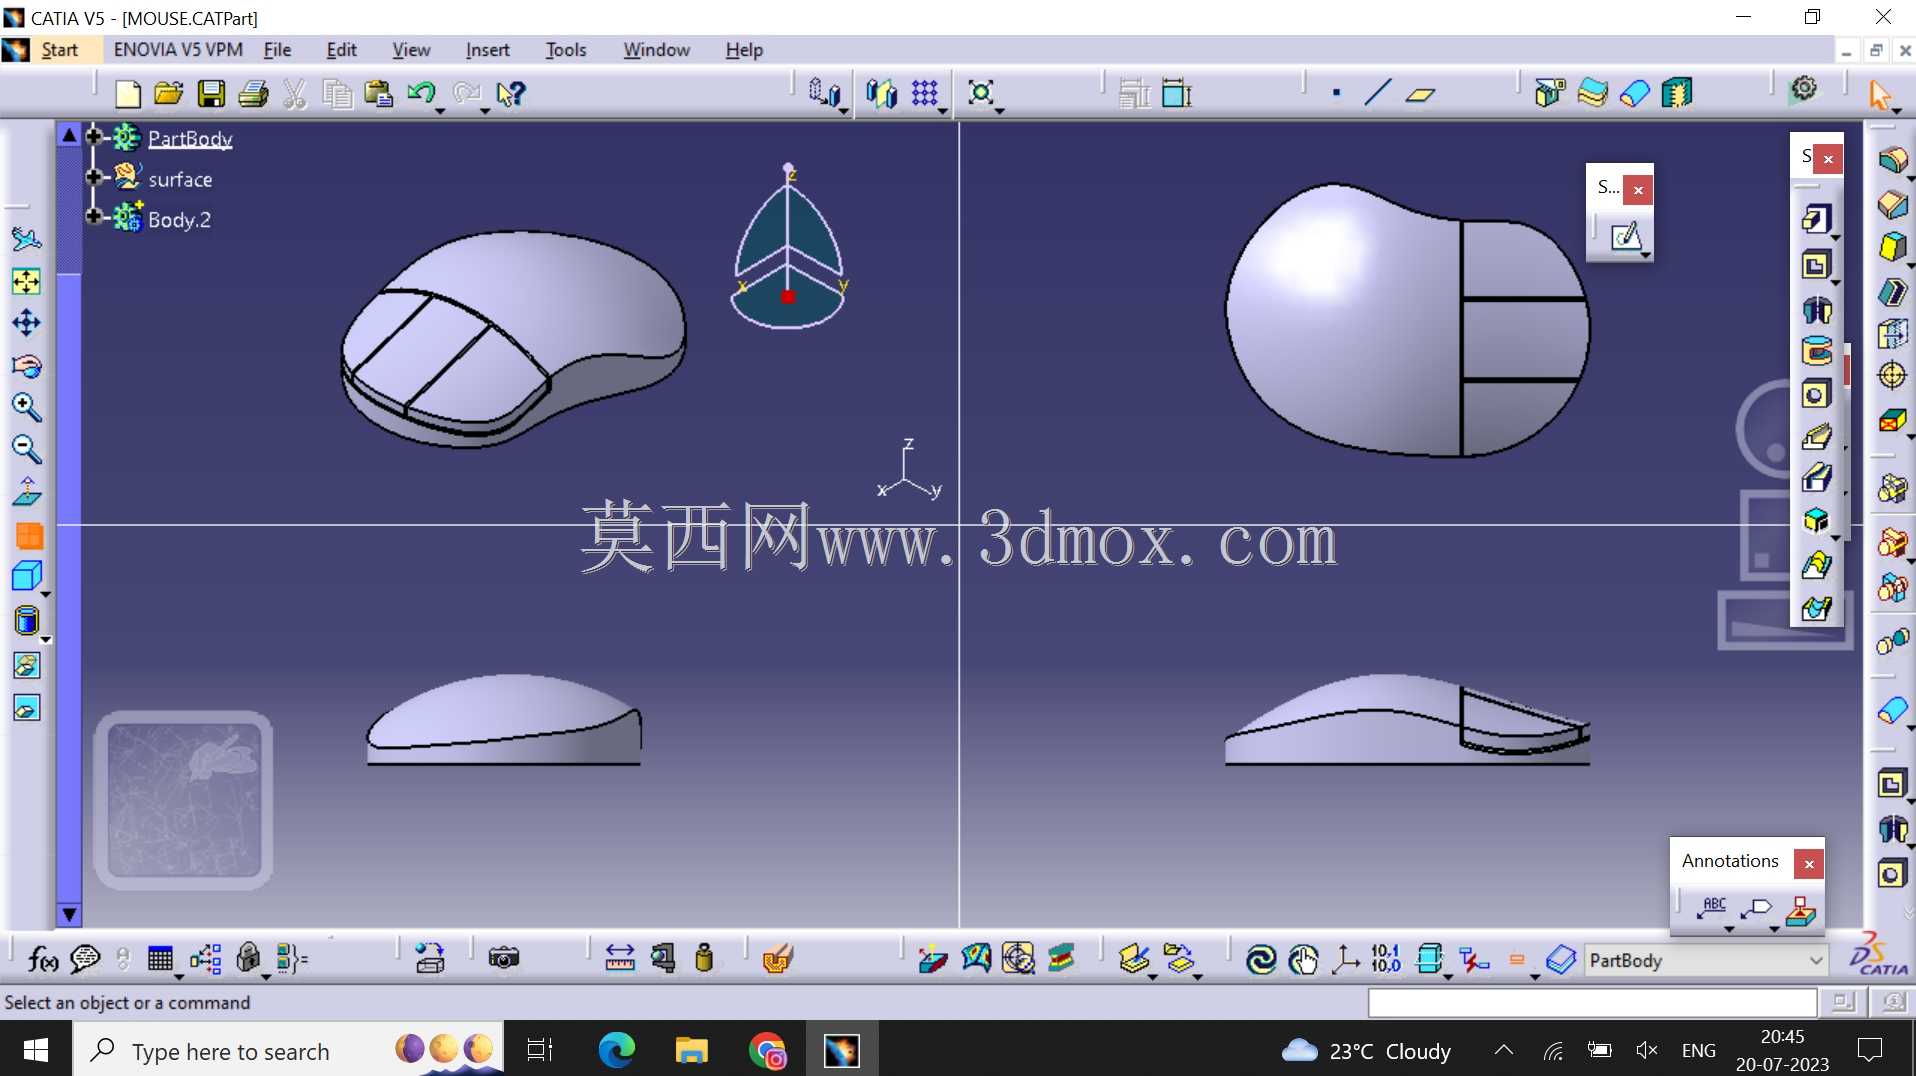The width and height of the screenshot is (1916, 1076).
Task: Click the Zoom Out magnifier
Action: tap(26, 449)
